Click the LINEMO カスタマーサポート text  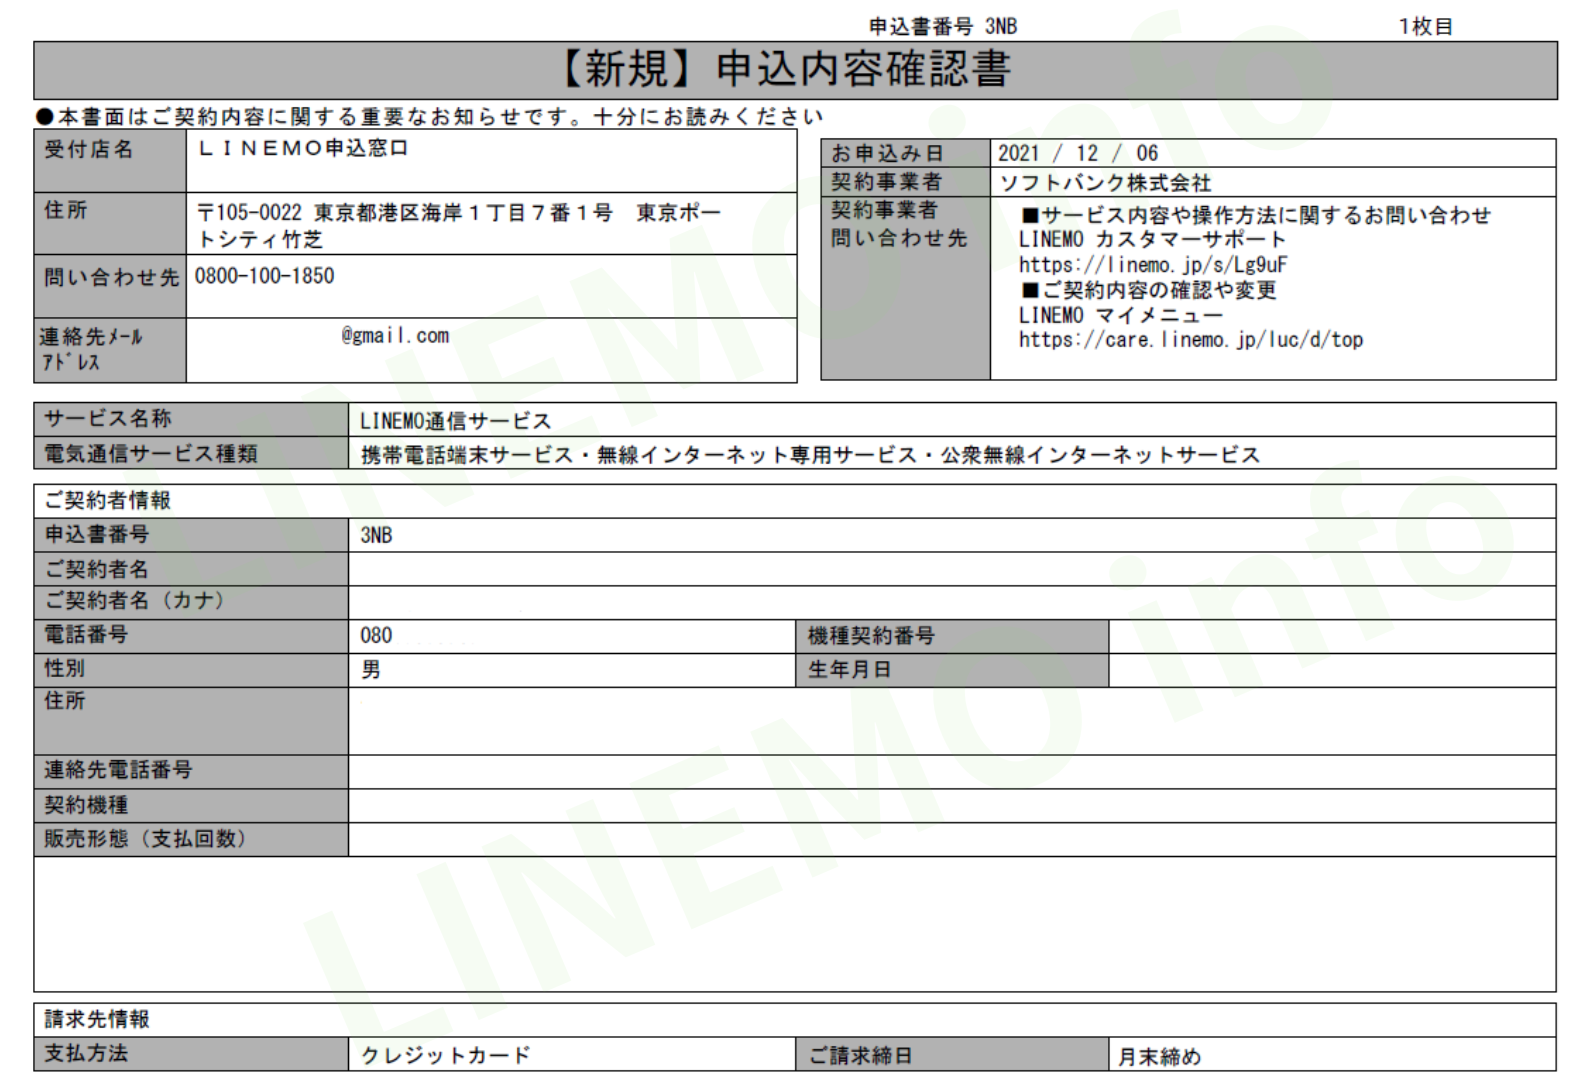pyautogui.click(x=1152, y=240)
